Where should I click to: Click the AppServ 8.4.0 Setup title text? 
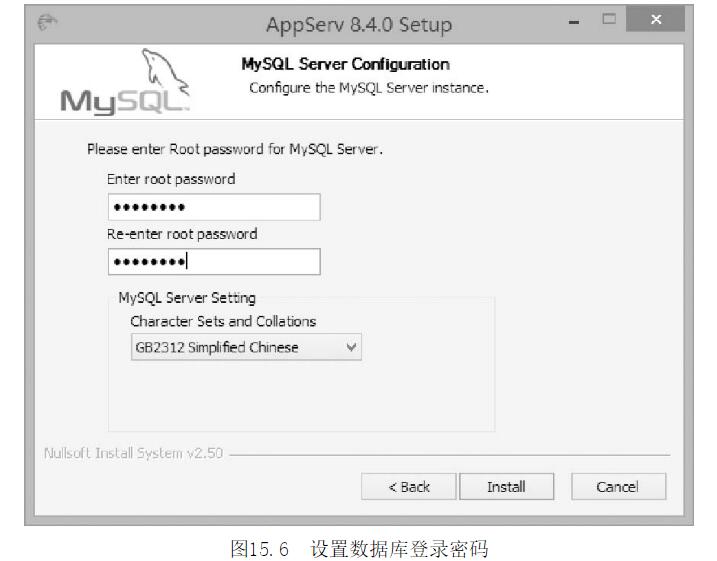359,25
